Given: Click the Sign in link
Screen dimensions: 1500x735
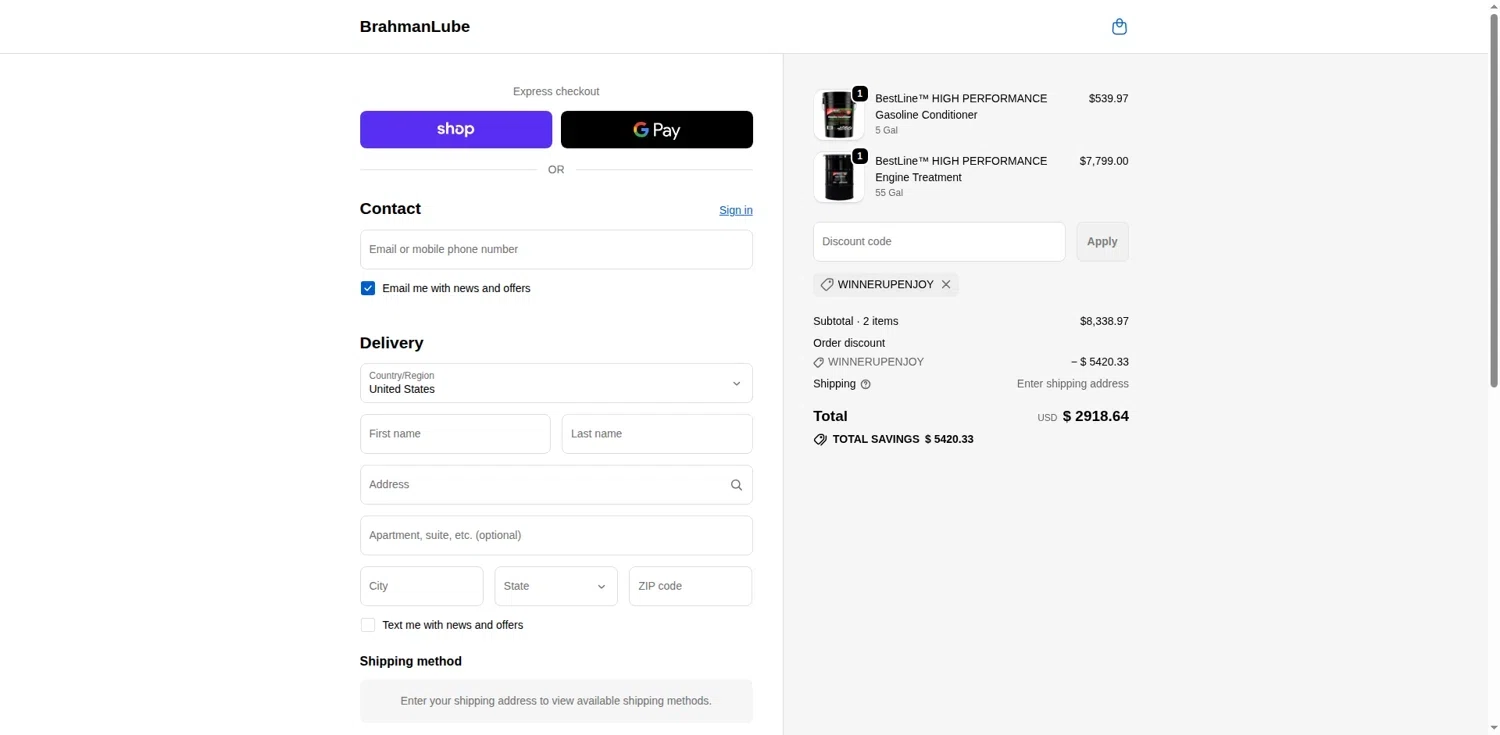Looking at the screenshot, I should coord(736,210).
